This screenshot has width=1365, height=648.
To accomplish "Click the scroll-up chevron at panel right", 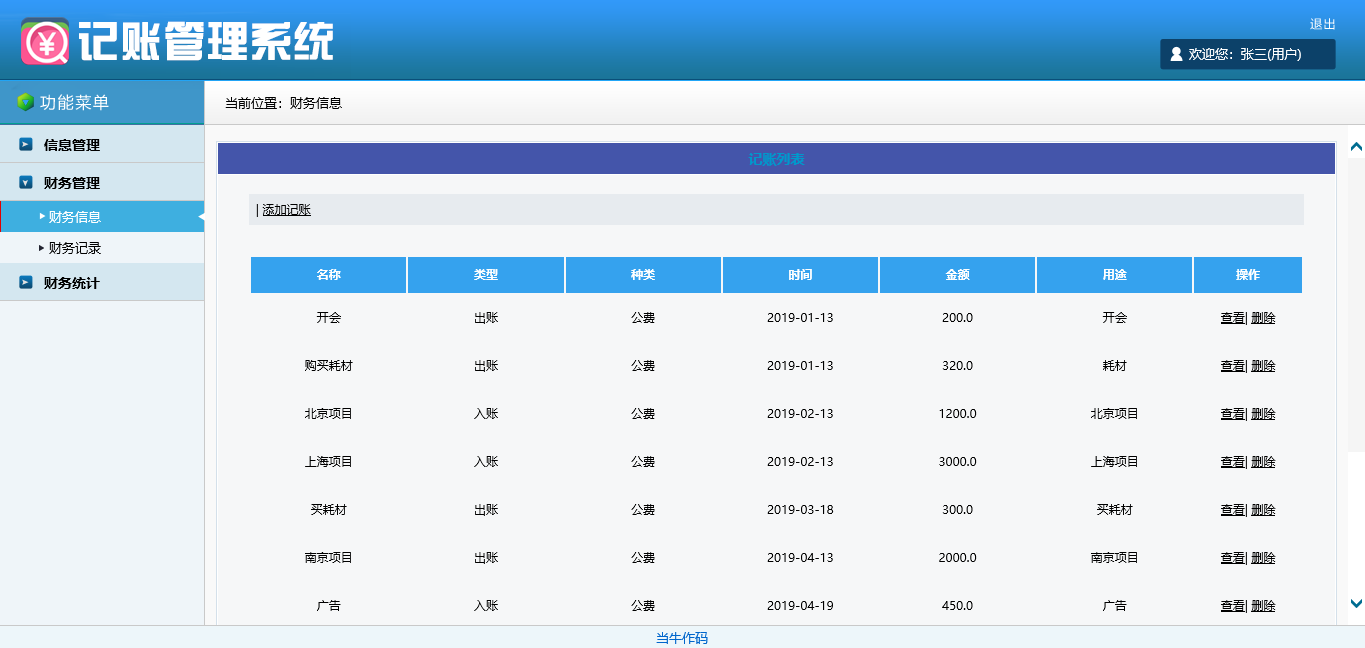I will coord(1356,147).
